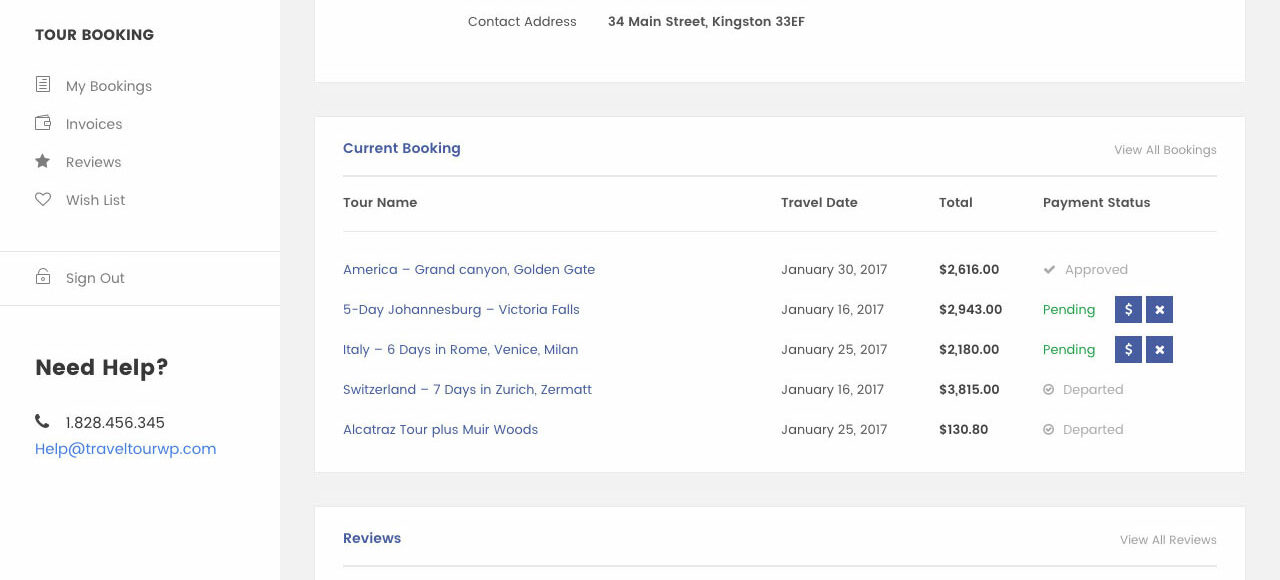This screenshot has height=580, width=1280.
Task: Open My Bookings in sidebar
Action: click(x=109, y=86)
